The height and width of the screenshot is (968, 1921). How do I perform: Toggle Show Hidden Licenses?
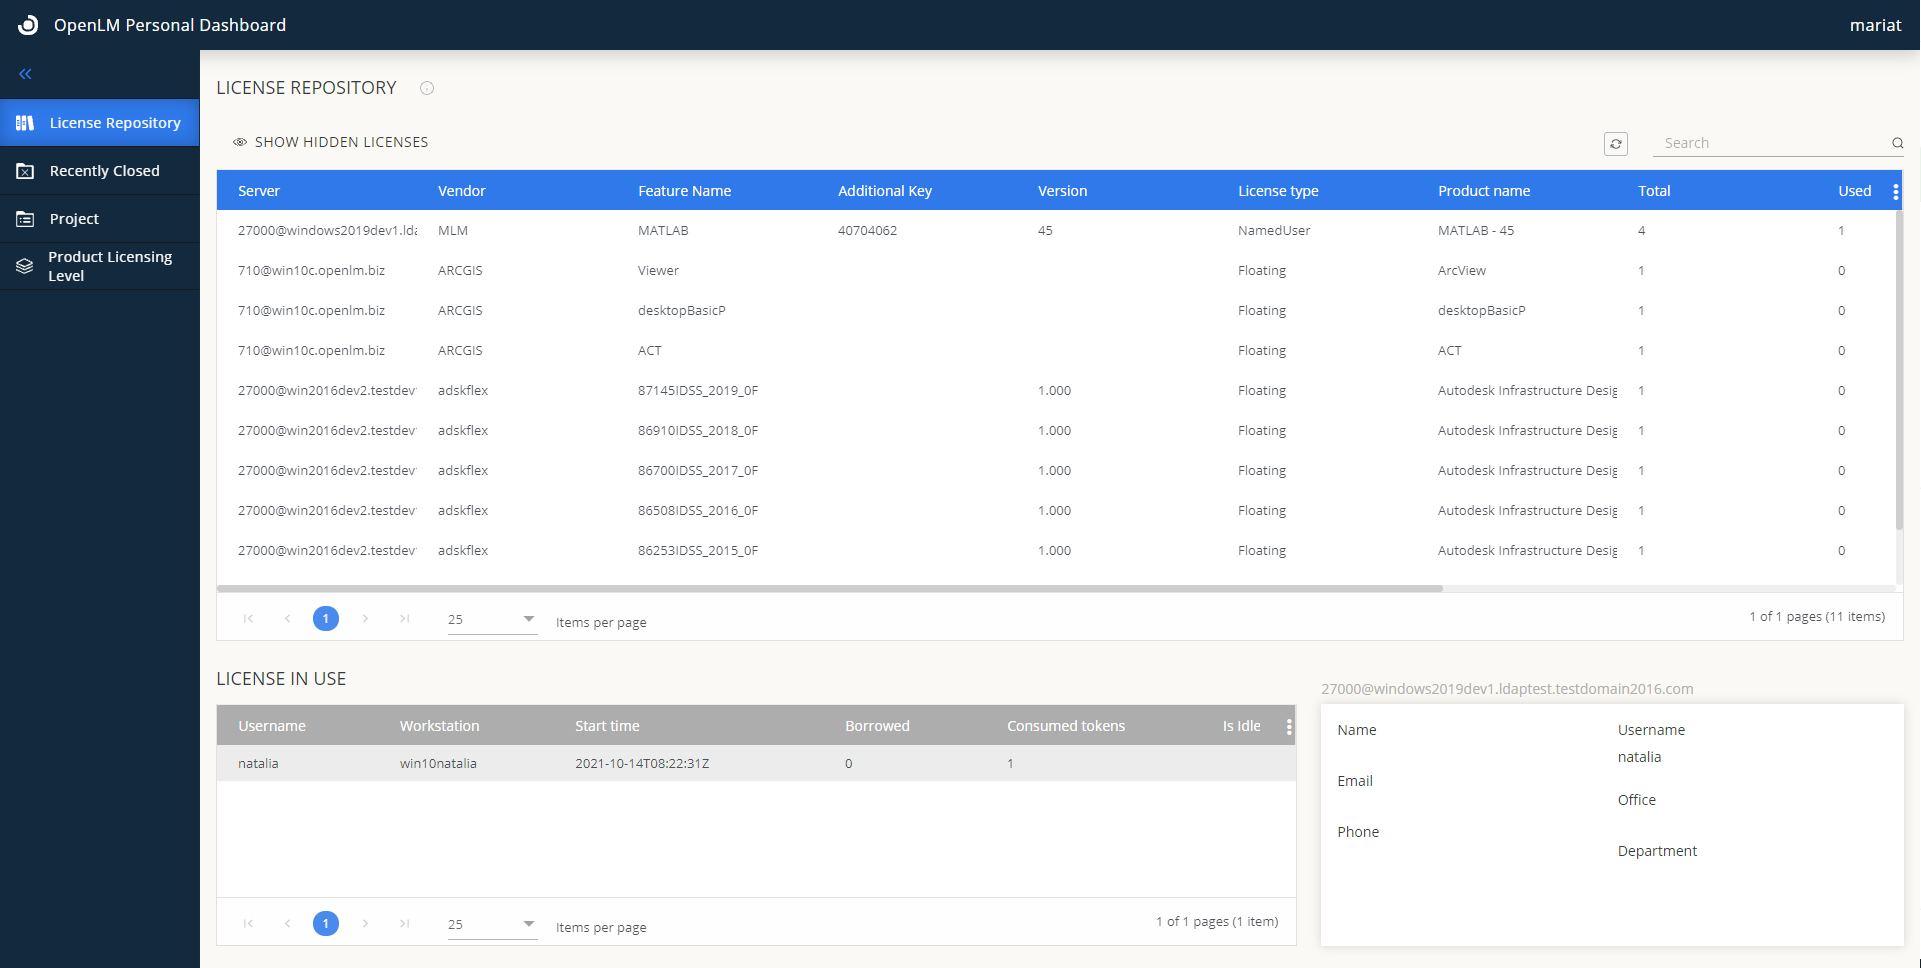click(331, 142)
